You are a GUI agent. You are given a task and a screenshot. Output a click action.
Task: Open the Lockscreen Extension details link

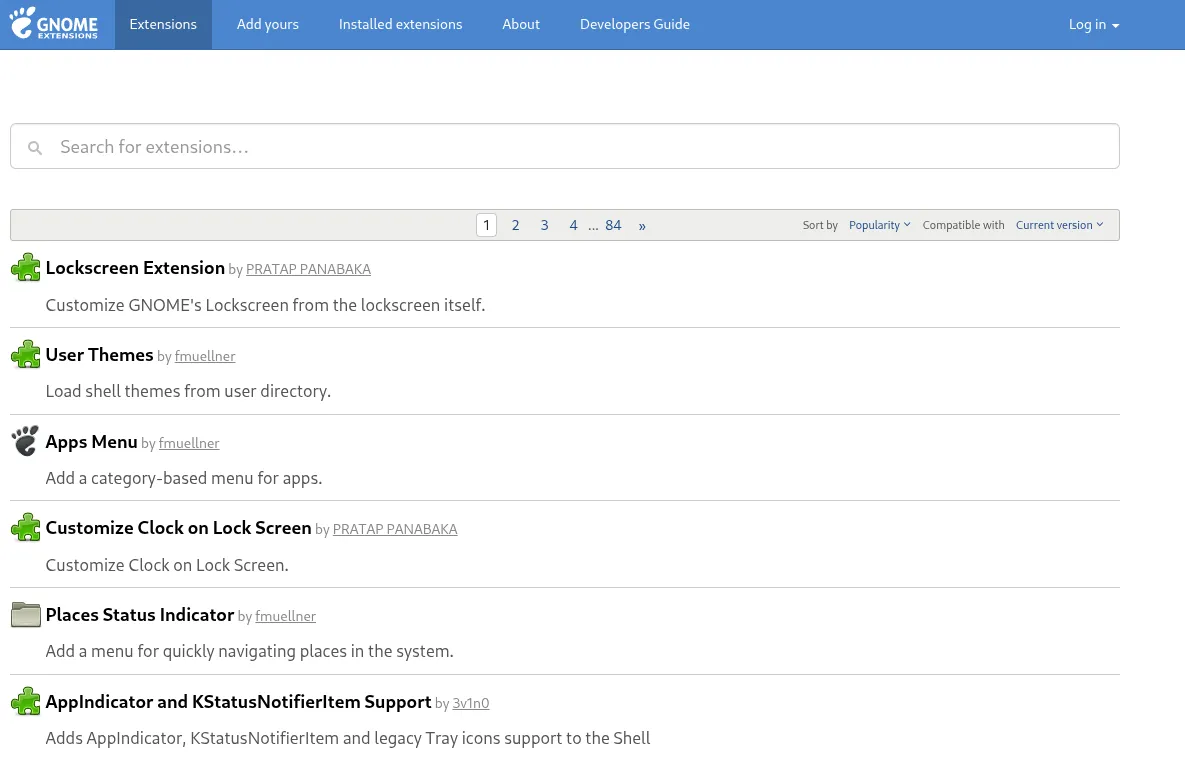click(135, 267)
